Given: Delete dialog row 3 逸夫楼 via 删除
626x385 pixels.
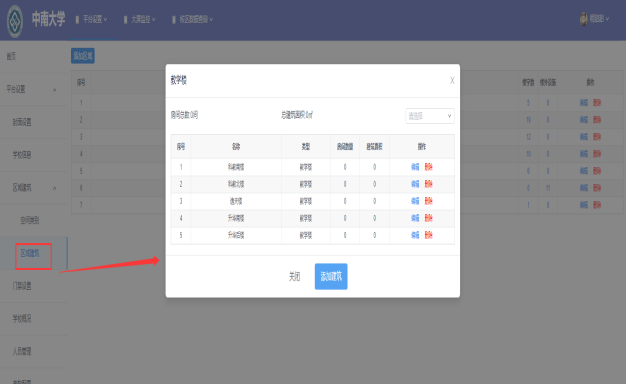Looking at the screenshot, I should (428, 201).
